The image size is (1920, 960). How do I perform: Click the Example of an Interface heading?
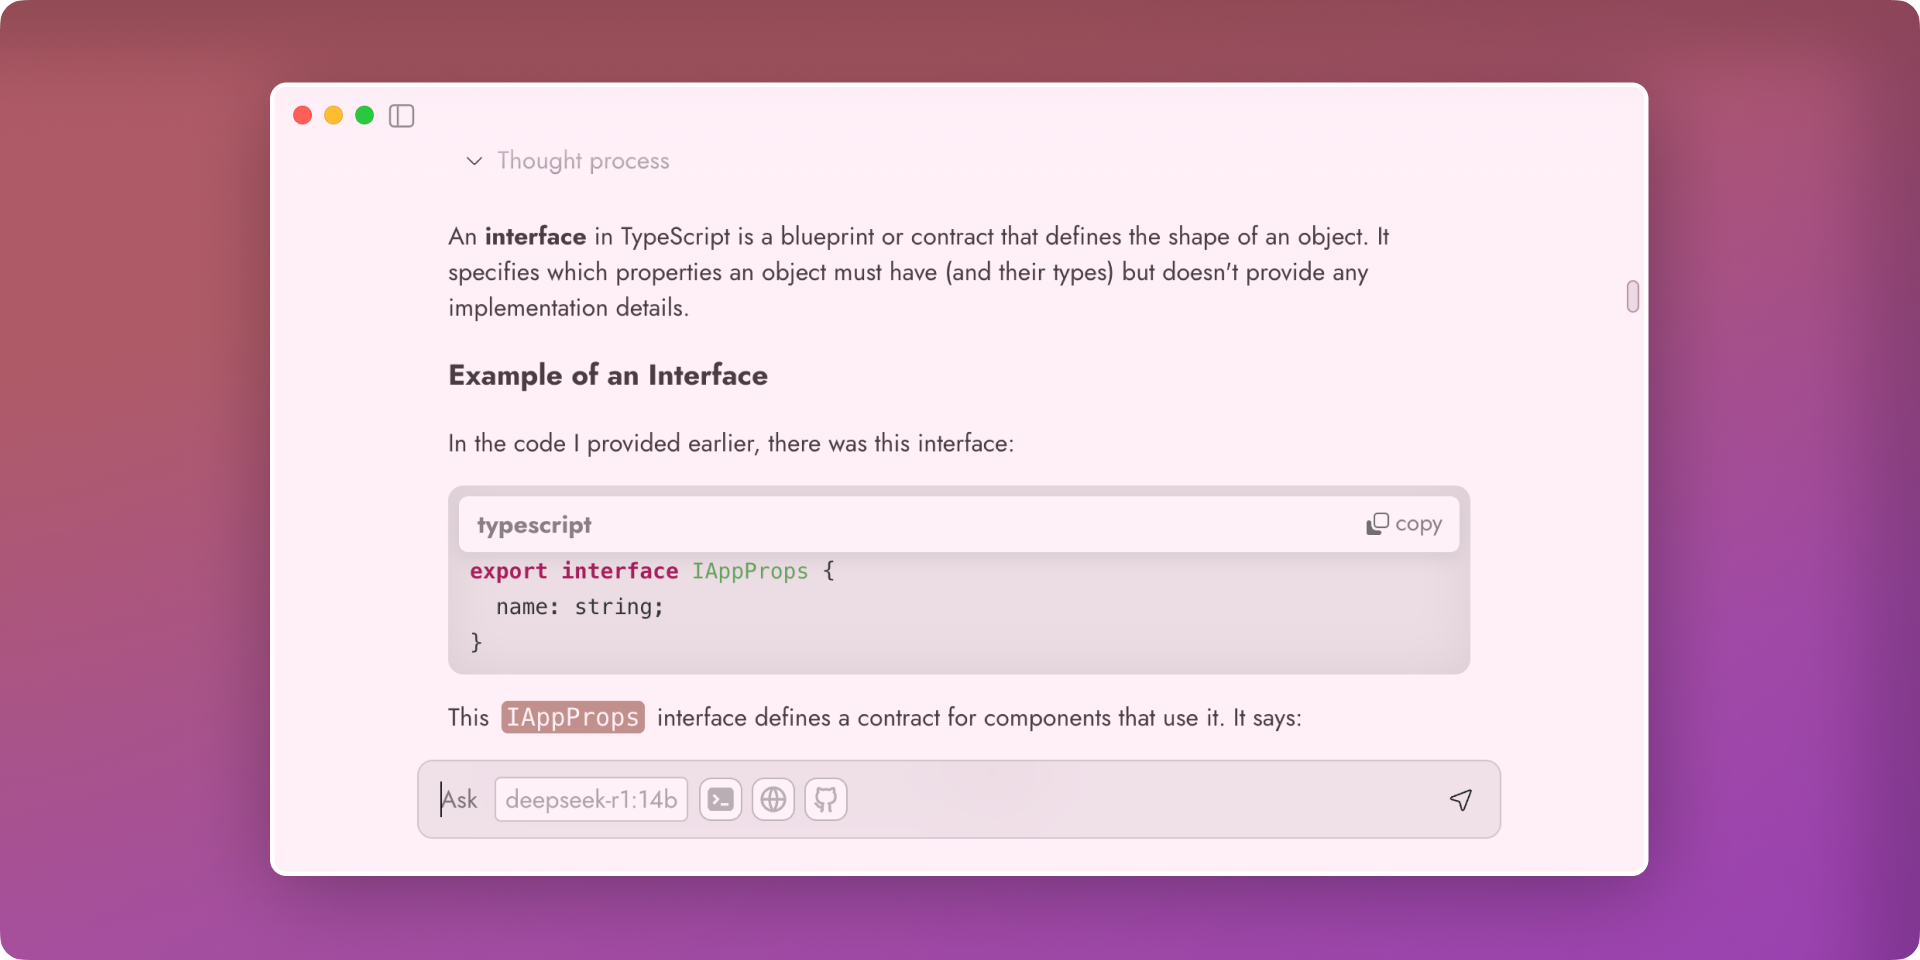click(608, 376)
